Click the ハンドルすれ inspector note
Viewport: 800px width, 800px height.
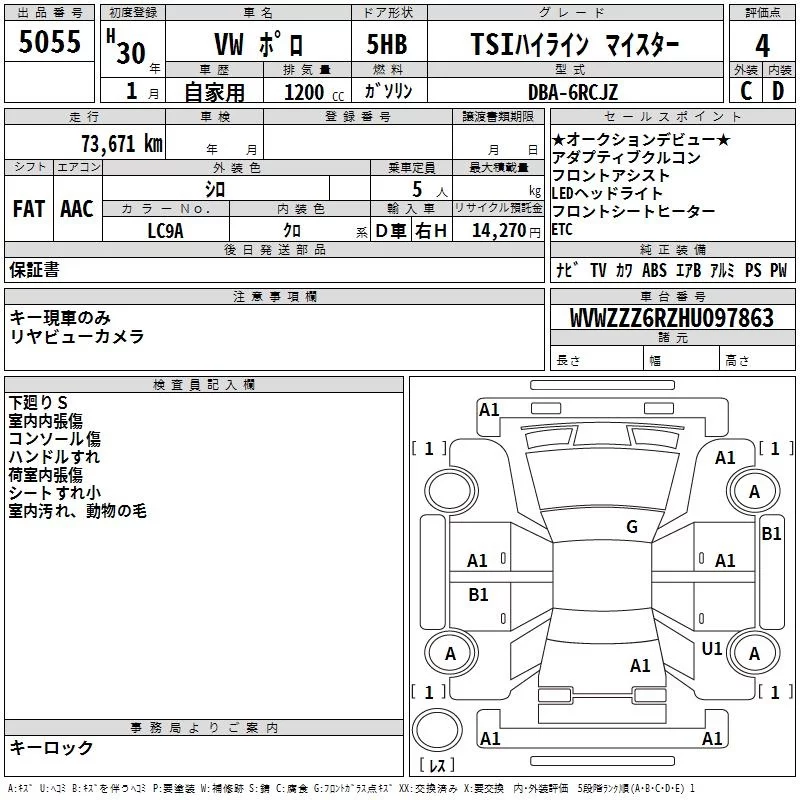click(54, 456)
